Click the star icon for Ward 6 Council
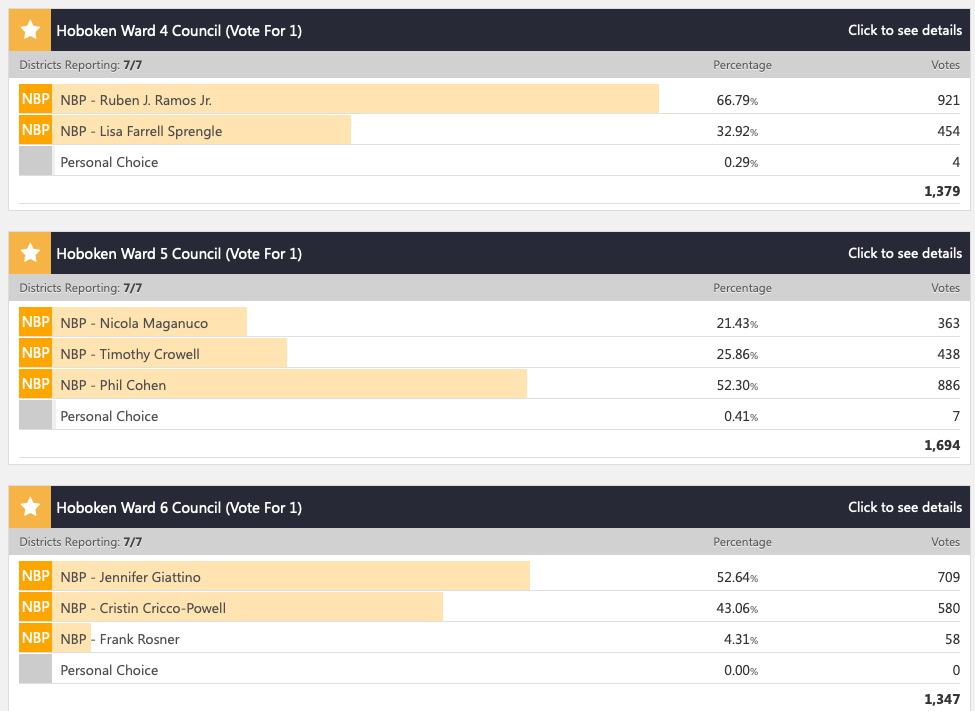The height and width of the screenshot is (711, 975). pyautogui.click(x=30, y=507)
